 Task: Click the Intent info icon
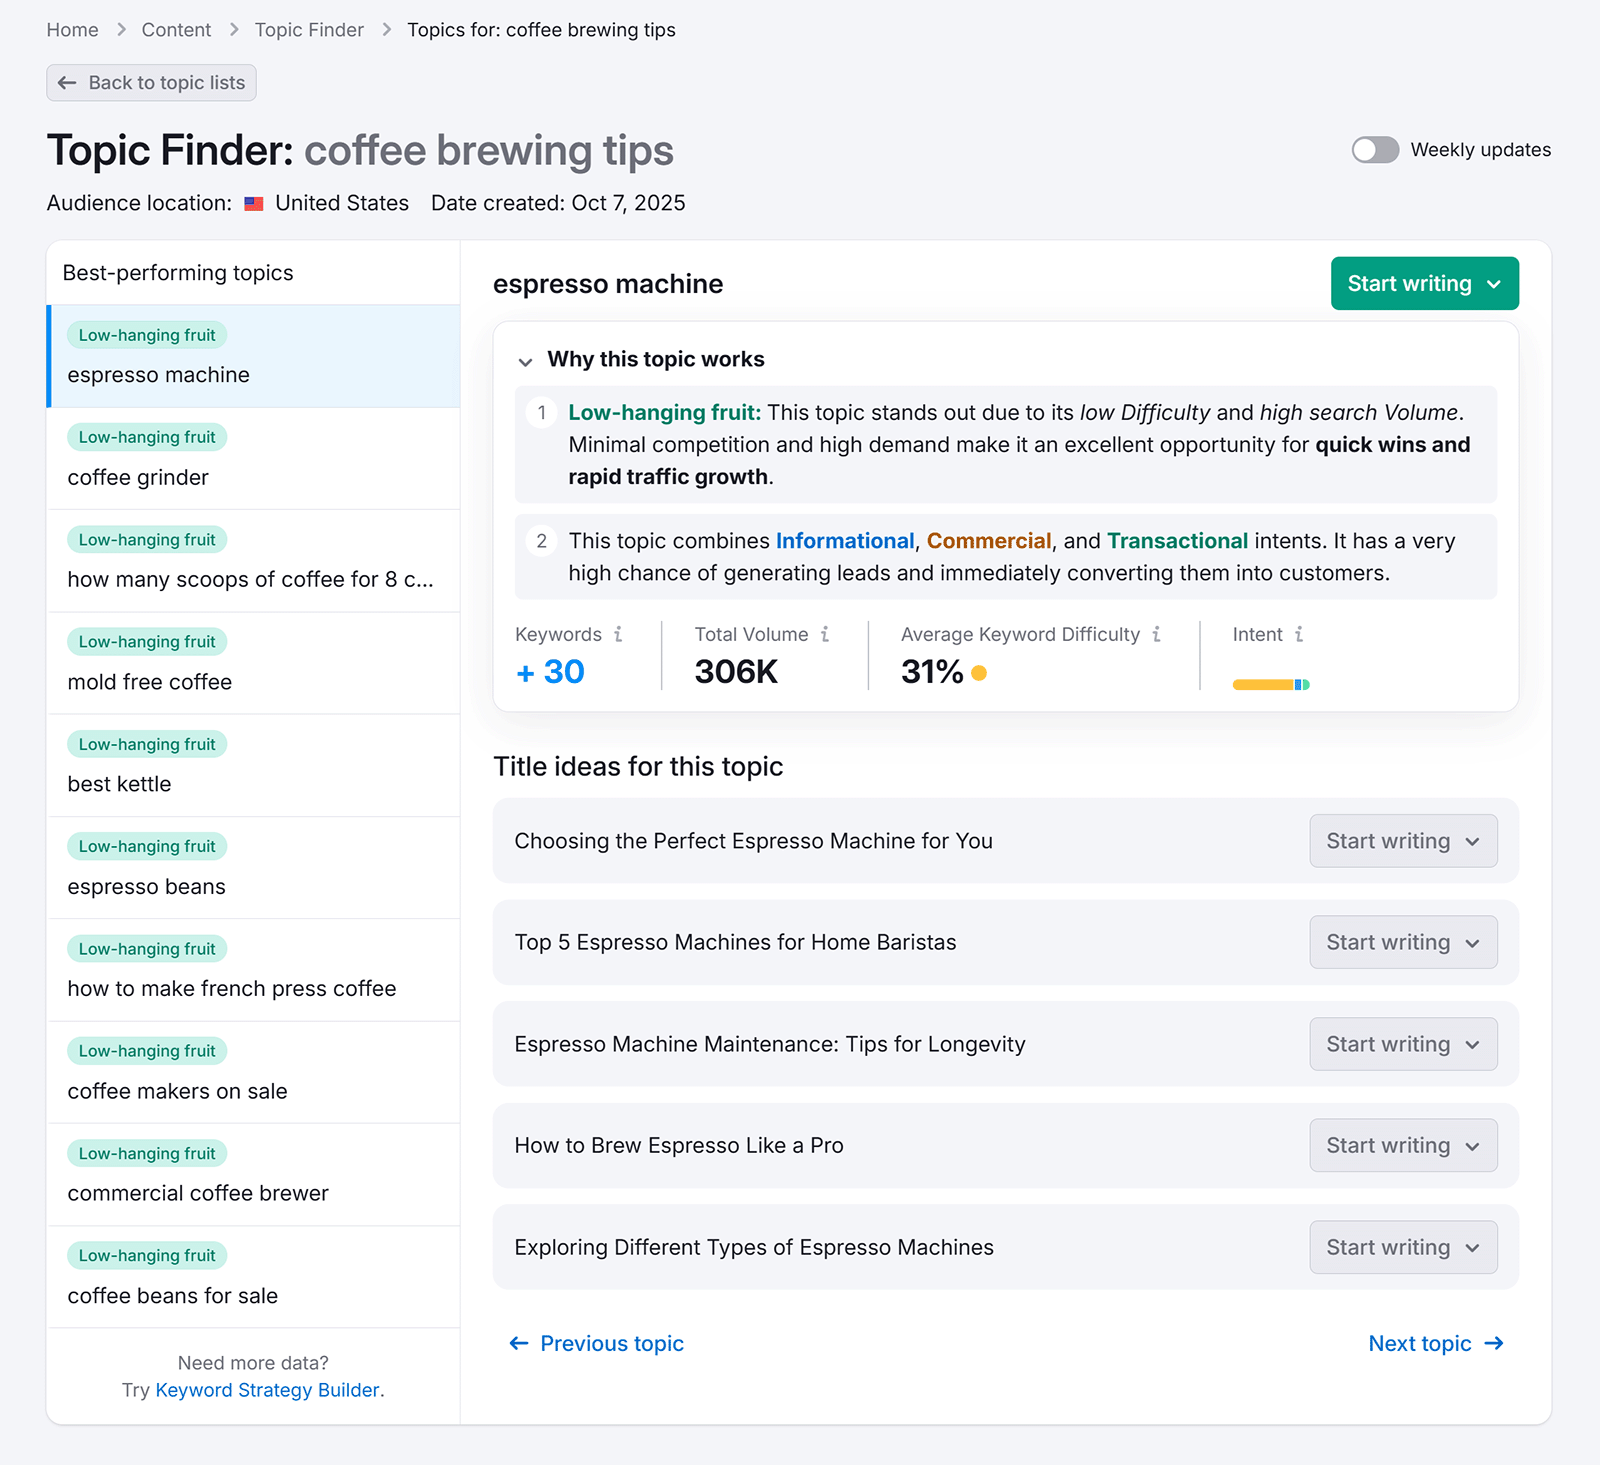[x=1298, y=634]
